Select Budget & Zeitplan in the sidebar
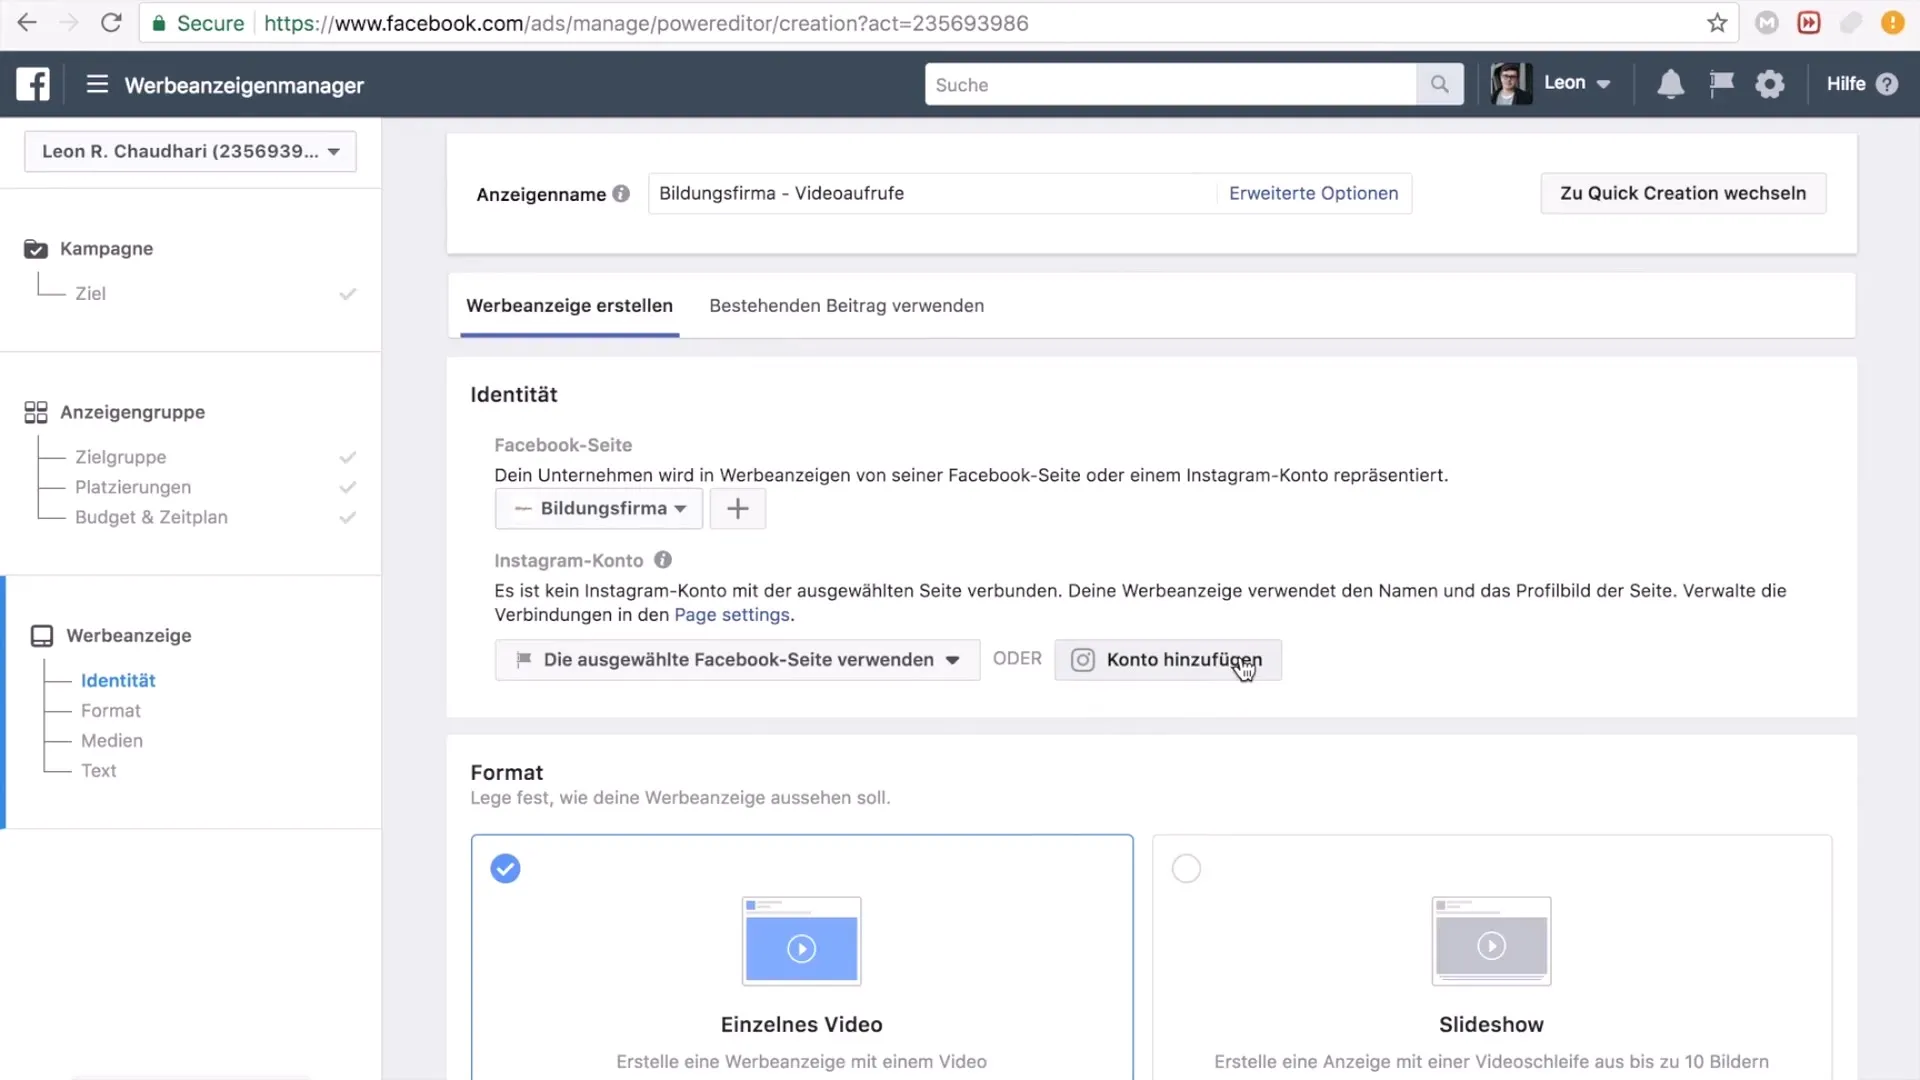1920x1080 pixels. [151, 517]
